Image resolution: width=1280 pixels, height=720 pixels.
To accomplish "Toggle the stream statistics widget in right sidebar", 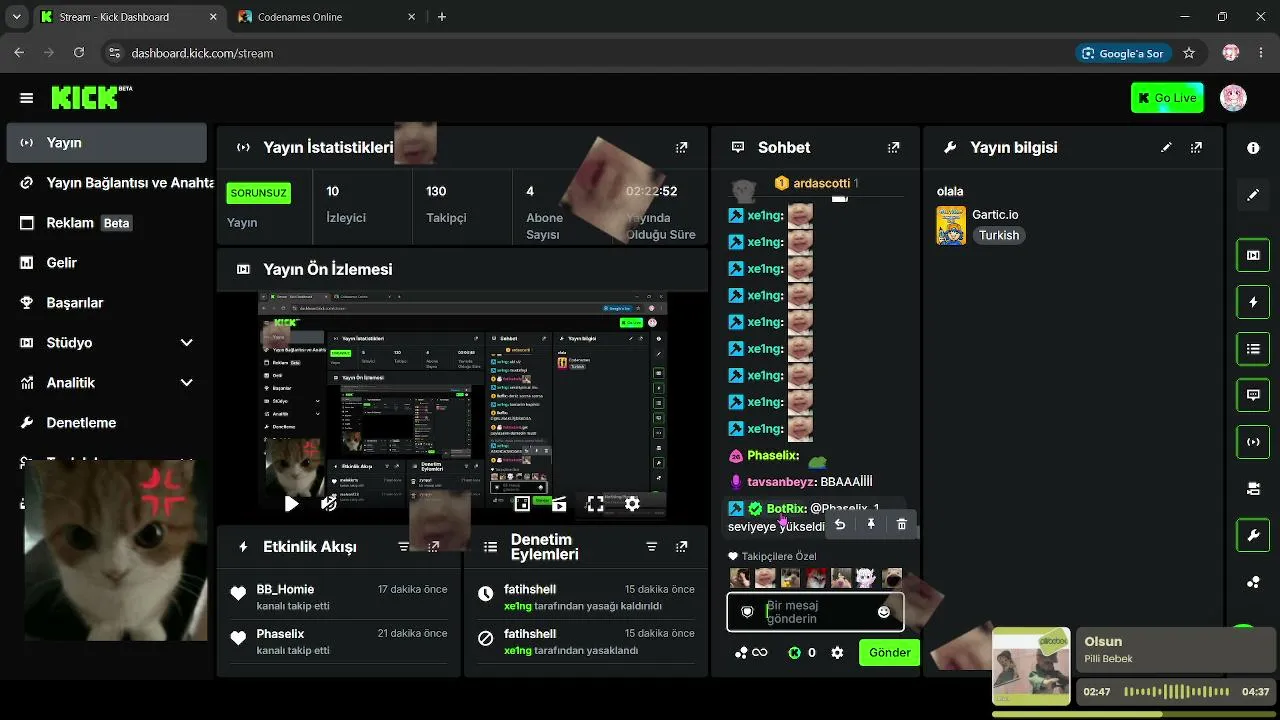I will 1253,442.
